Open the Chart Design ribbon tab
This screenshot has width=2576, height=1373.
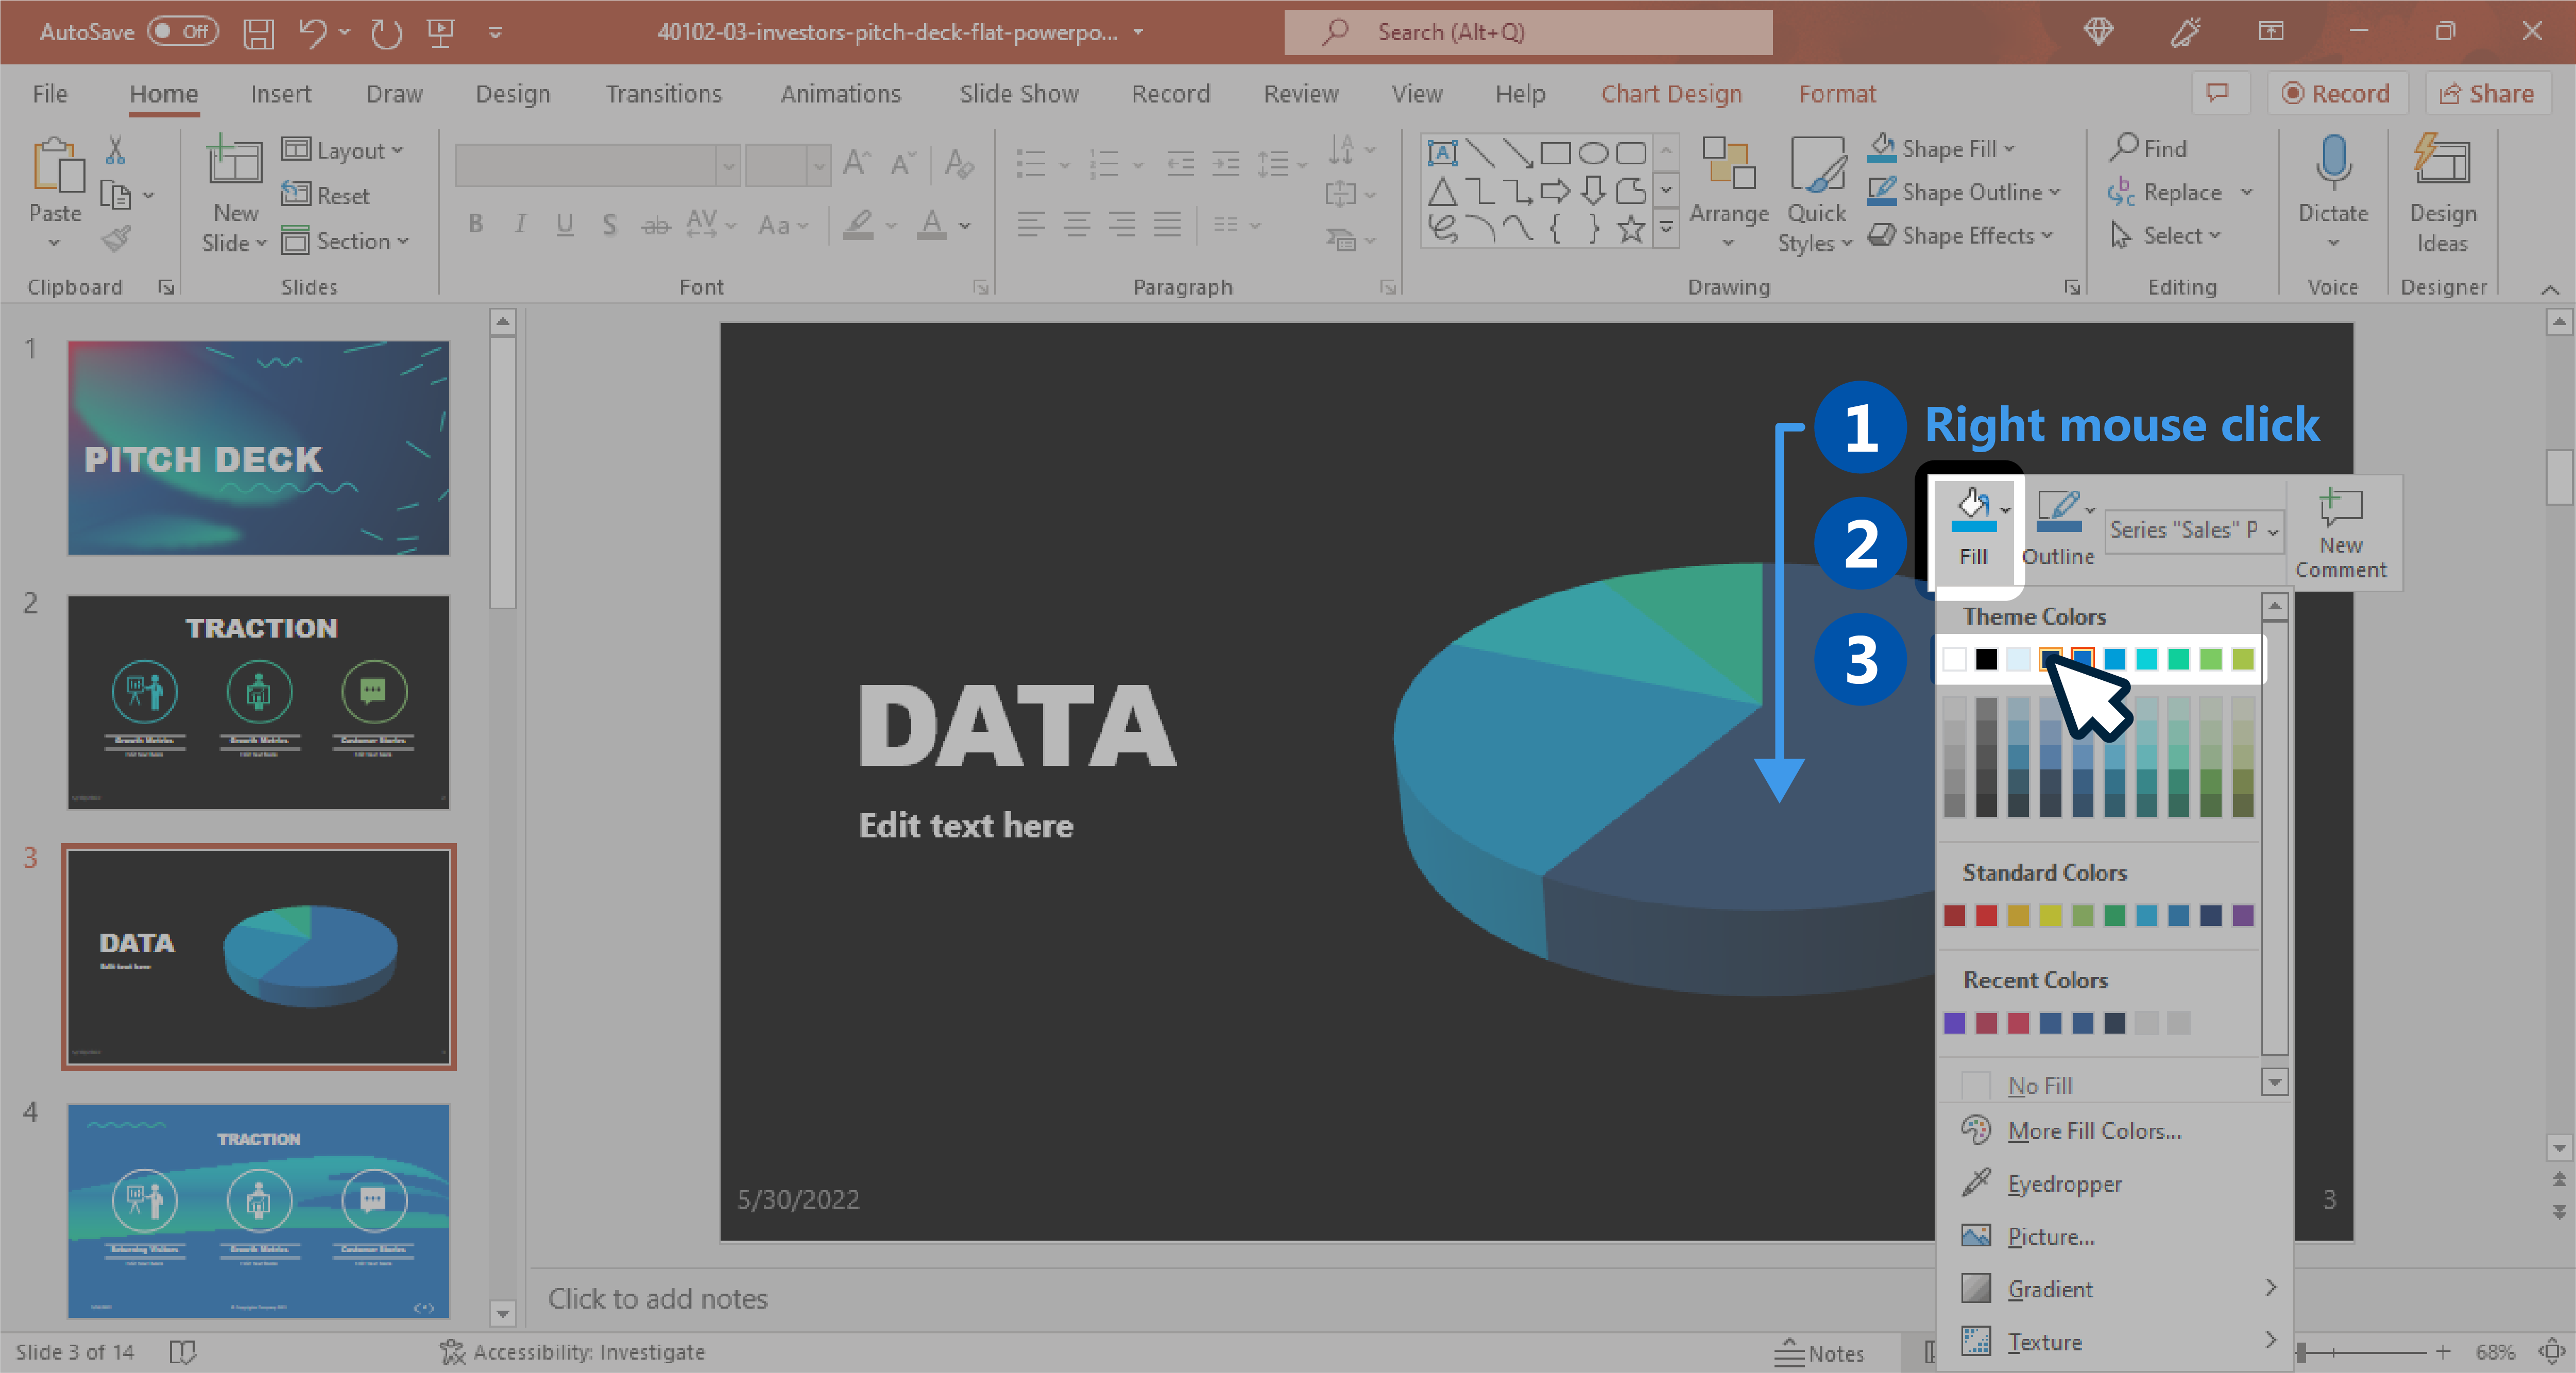pos(1669,92)
